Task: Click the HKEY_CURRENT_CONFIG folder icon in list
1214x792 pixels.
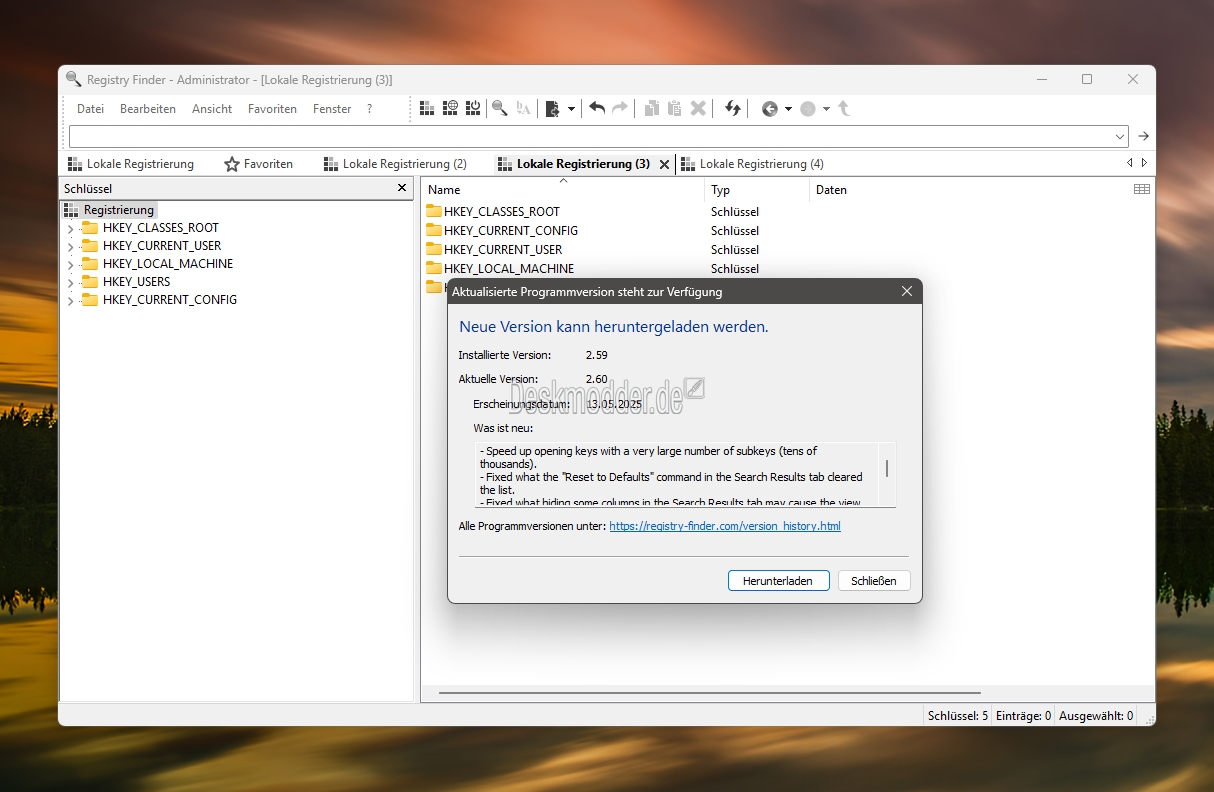Action: (434, 230)
